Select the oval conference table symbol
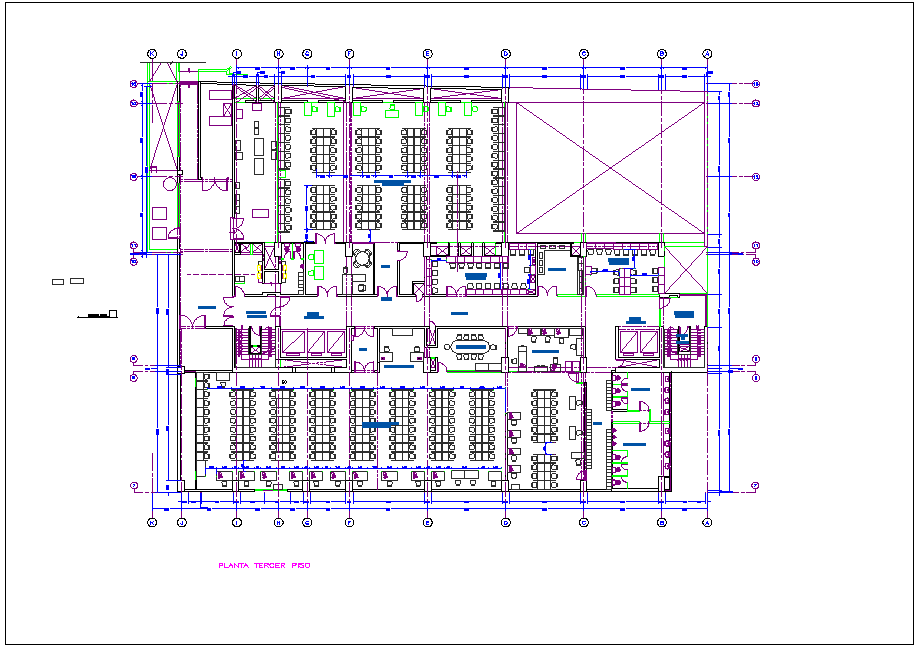 [x=472, y=345]
